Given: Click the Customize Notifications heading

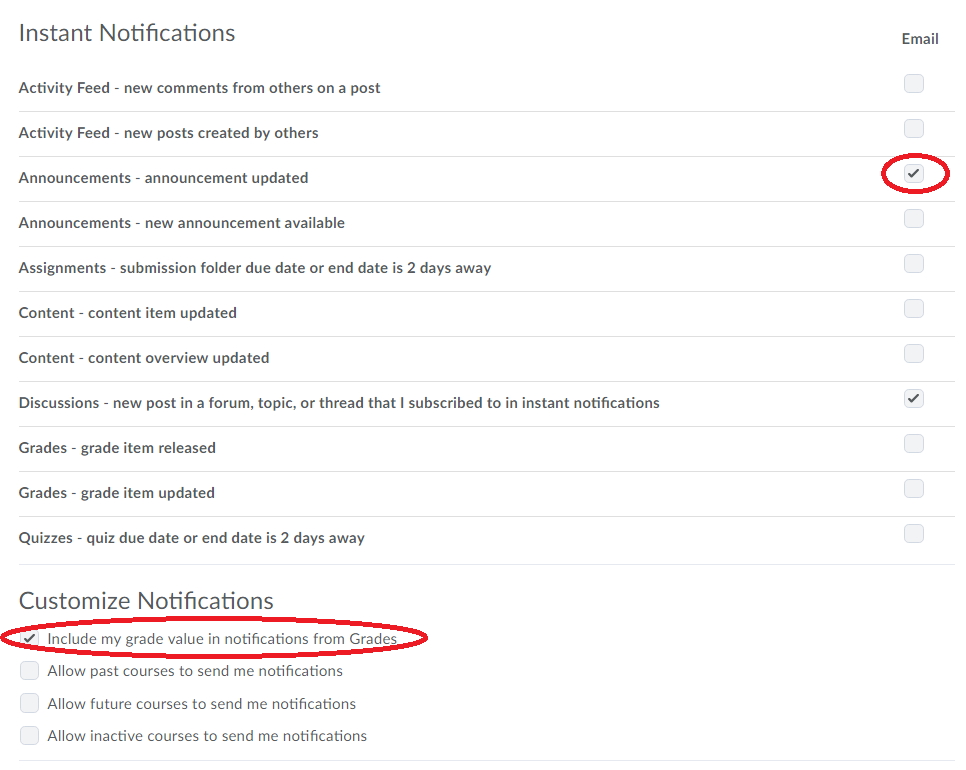Looking at the screenshot, I should [x=146, y=601].
